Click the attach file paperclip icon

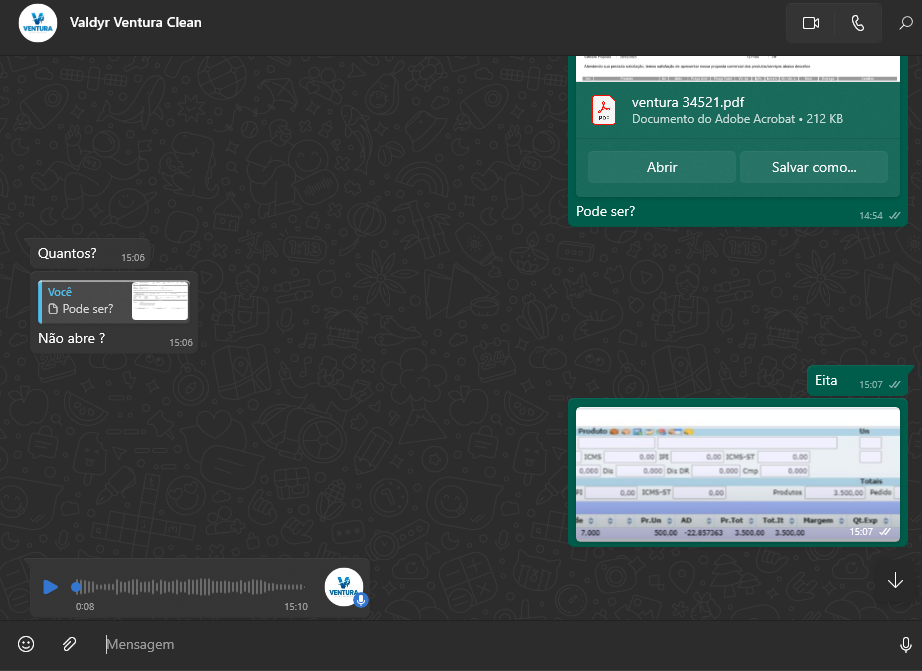click(x=69, y=644)
